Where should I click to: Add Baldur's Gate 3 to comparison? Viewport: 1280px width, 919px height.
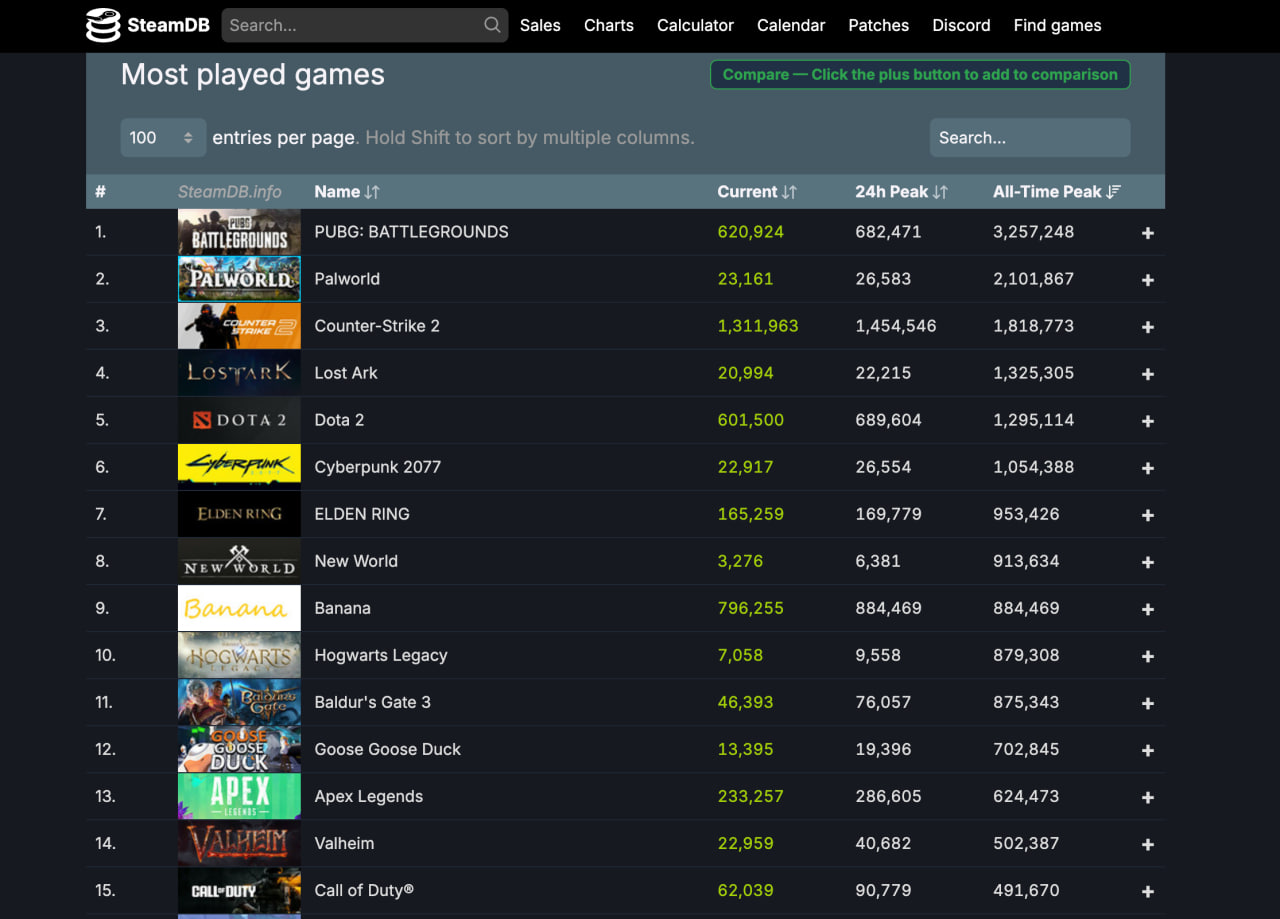tap(1148, 703)
